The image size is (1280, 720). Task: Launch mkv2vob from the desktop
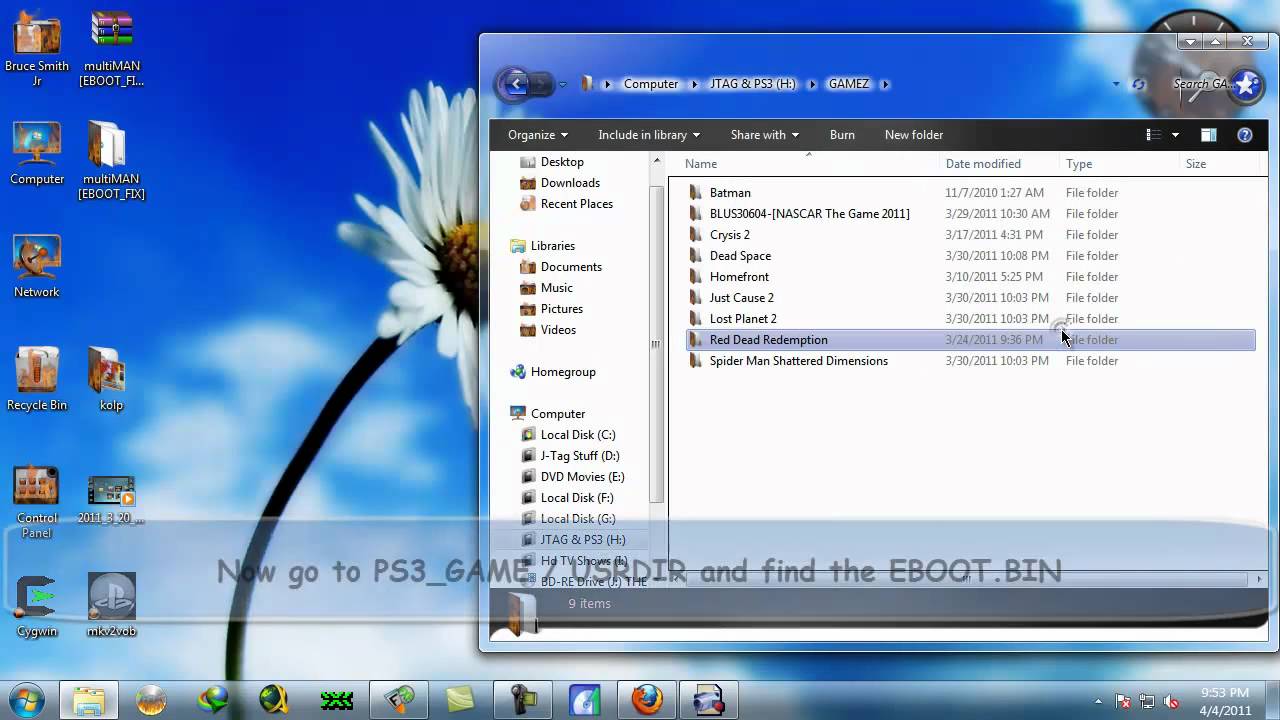111,607
